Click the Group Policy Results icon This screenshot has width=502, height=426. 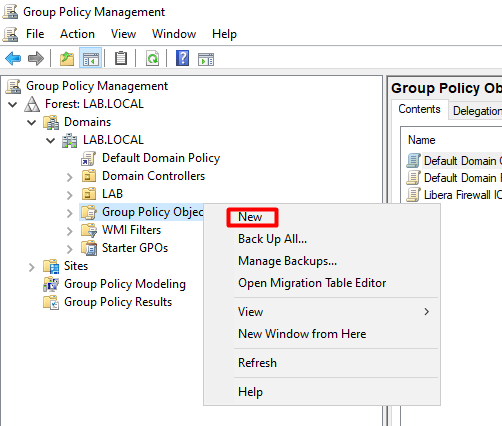pyautogui.click(x=51, y=302)
